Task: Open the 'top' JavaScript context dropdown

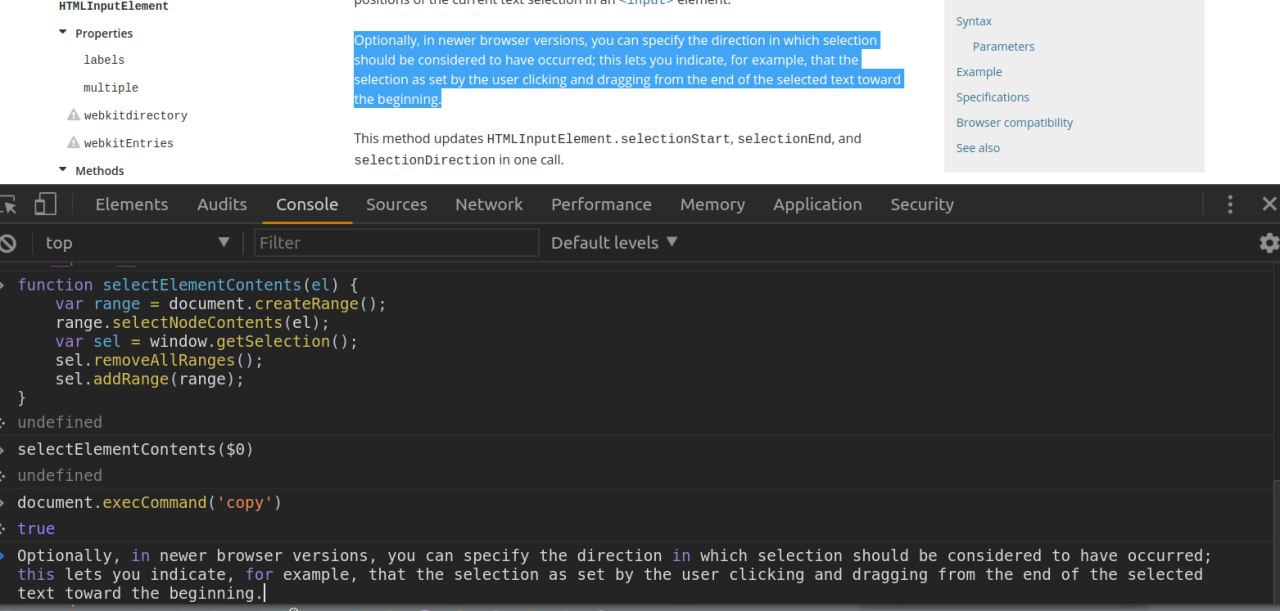Action: click(136, 243)
